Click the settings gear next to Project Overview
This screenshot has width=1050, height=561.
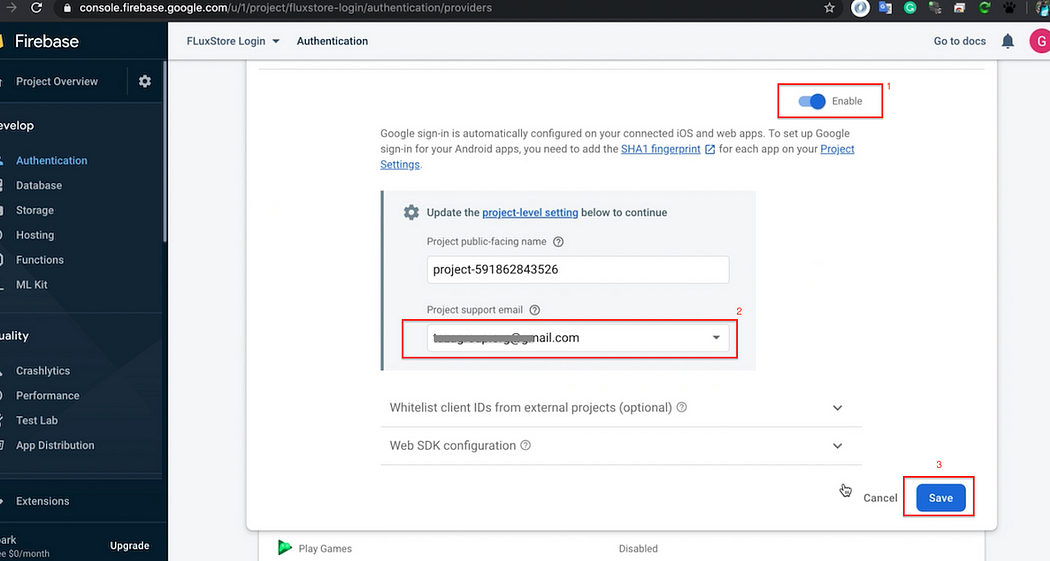coord(145,81)
